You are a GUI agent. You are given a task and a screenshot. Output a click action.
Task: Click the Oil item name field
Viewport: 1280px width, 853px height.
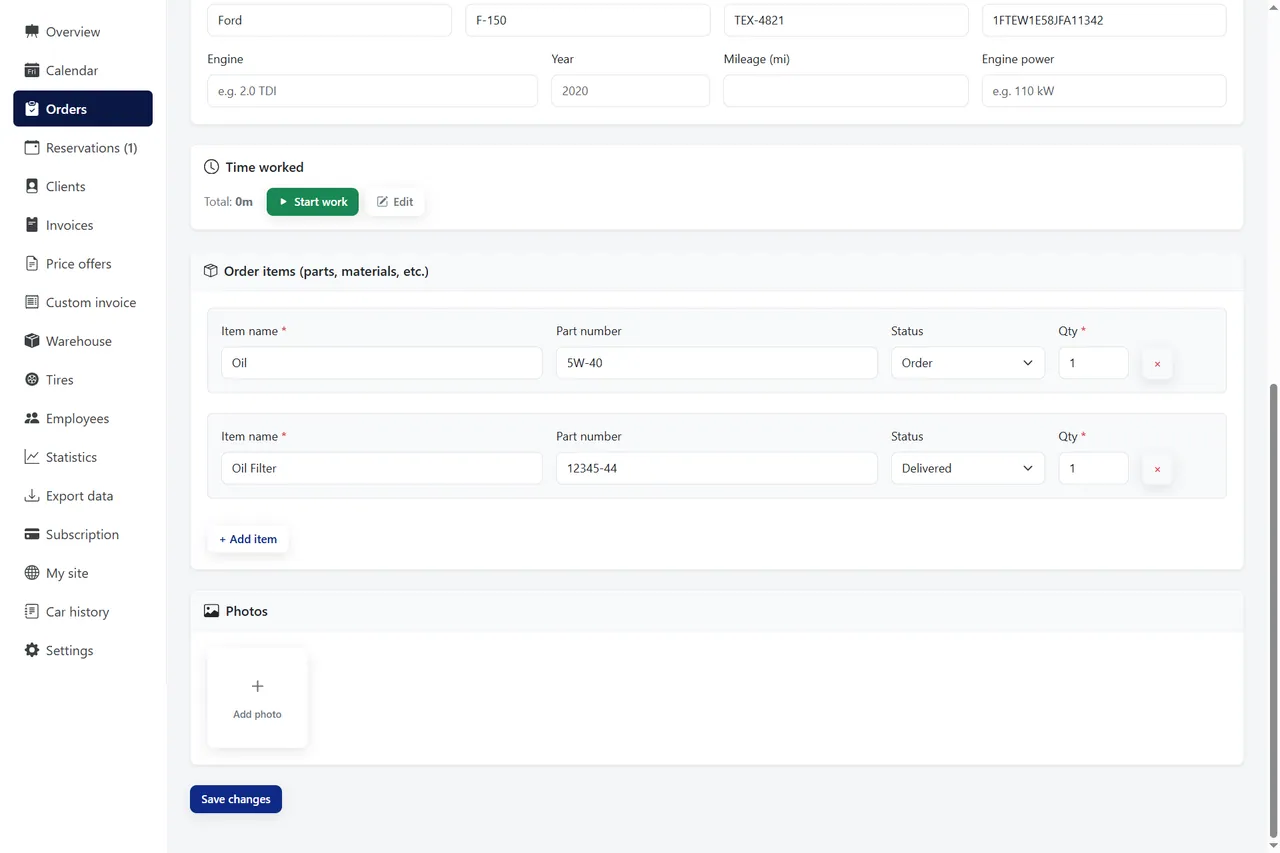382,363
